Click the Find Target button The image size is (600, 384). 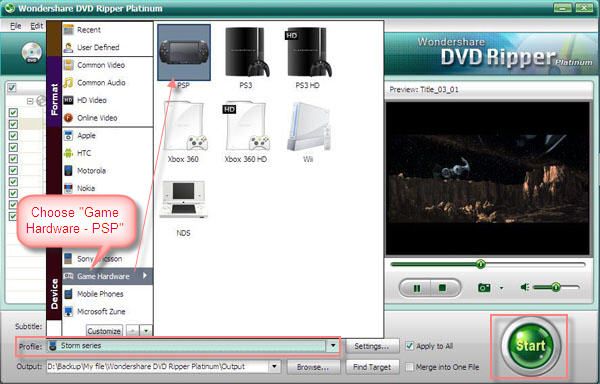click(372, 367)
